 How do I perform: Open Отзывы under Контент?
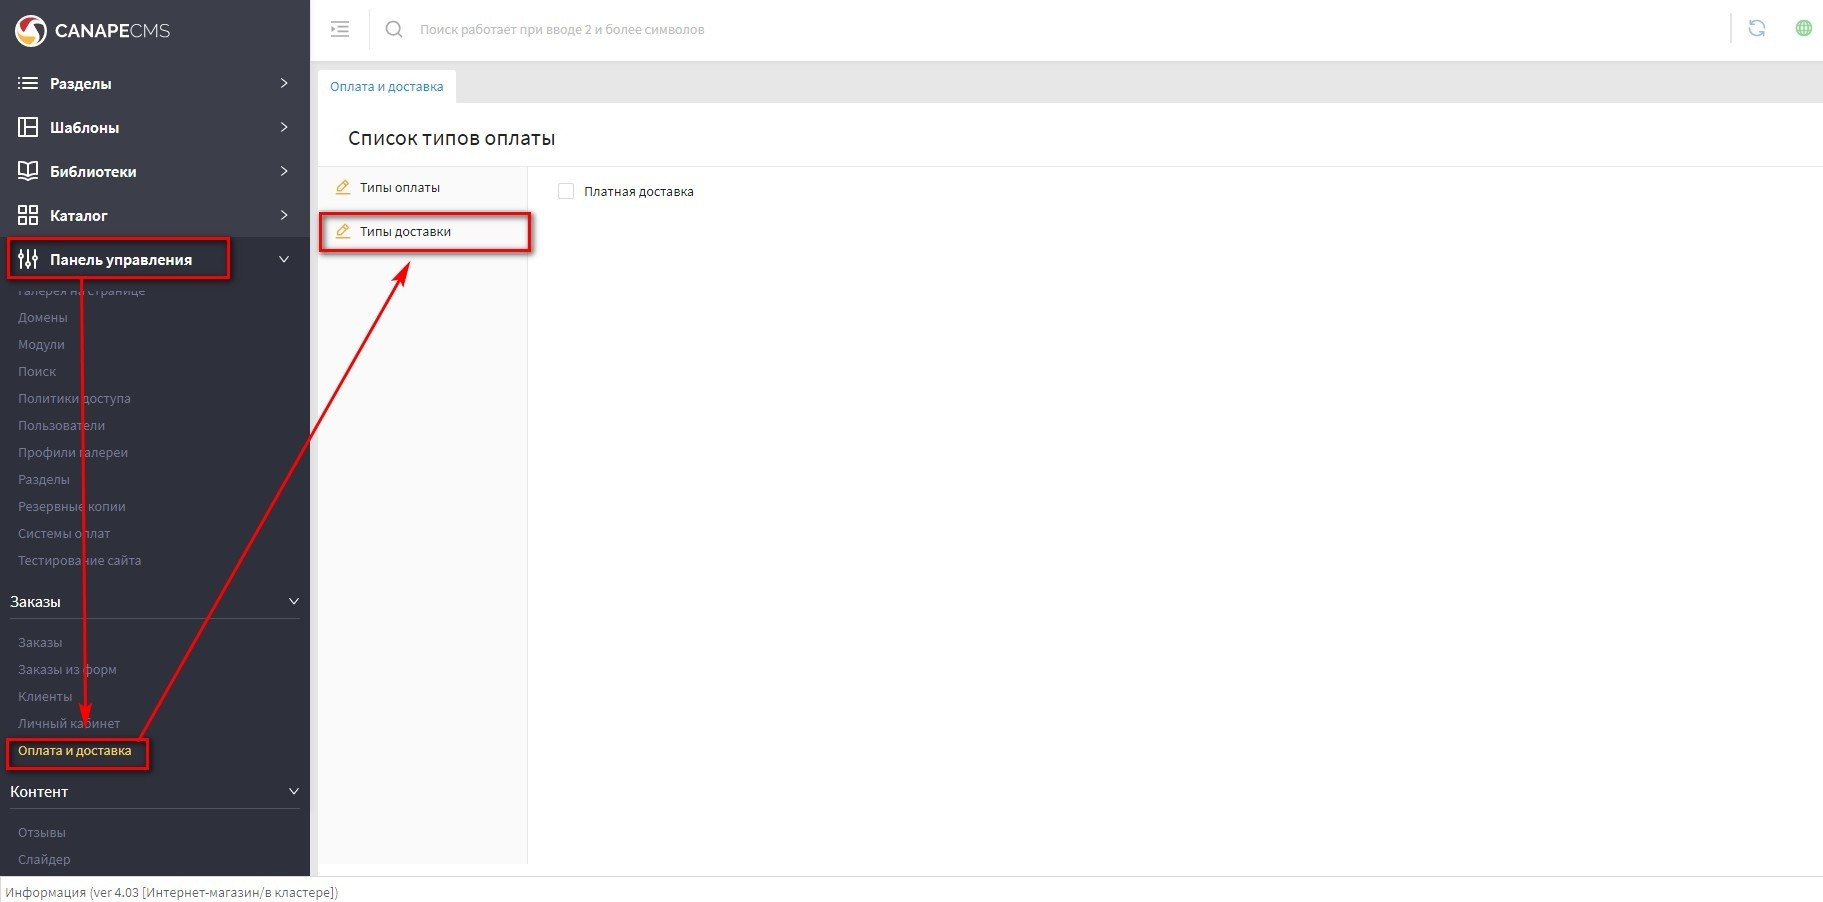pos(42,833)
